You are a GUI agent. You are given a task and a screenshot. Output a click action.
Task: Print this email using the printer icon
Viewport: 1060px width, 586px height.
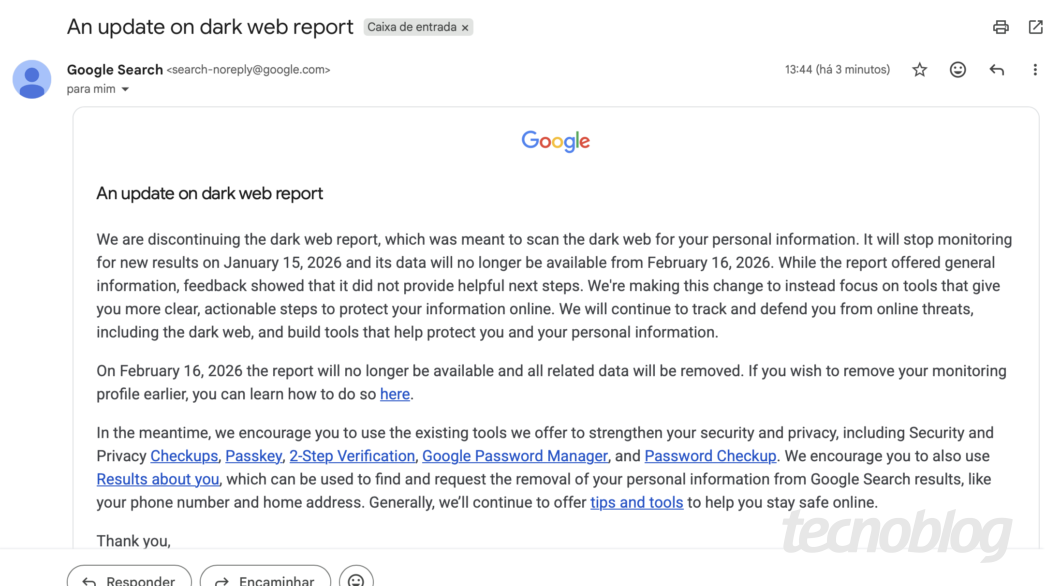[1001, 27]
